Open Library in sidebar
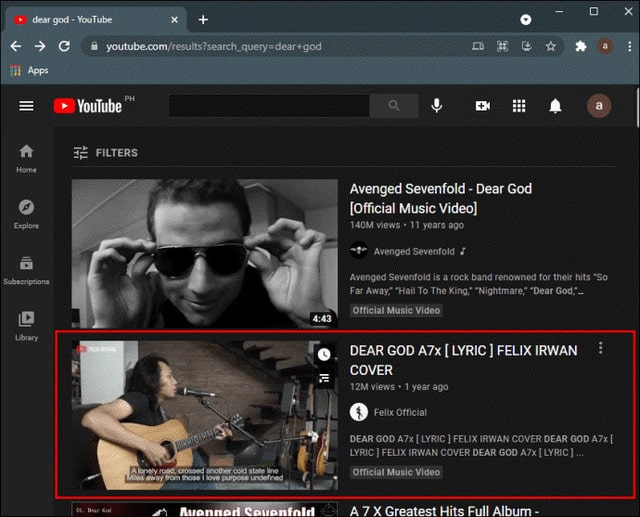Viewport: 640px width, 517px height. click(27, 326)
